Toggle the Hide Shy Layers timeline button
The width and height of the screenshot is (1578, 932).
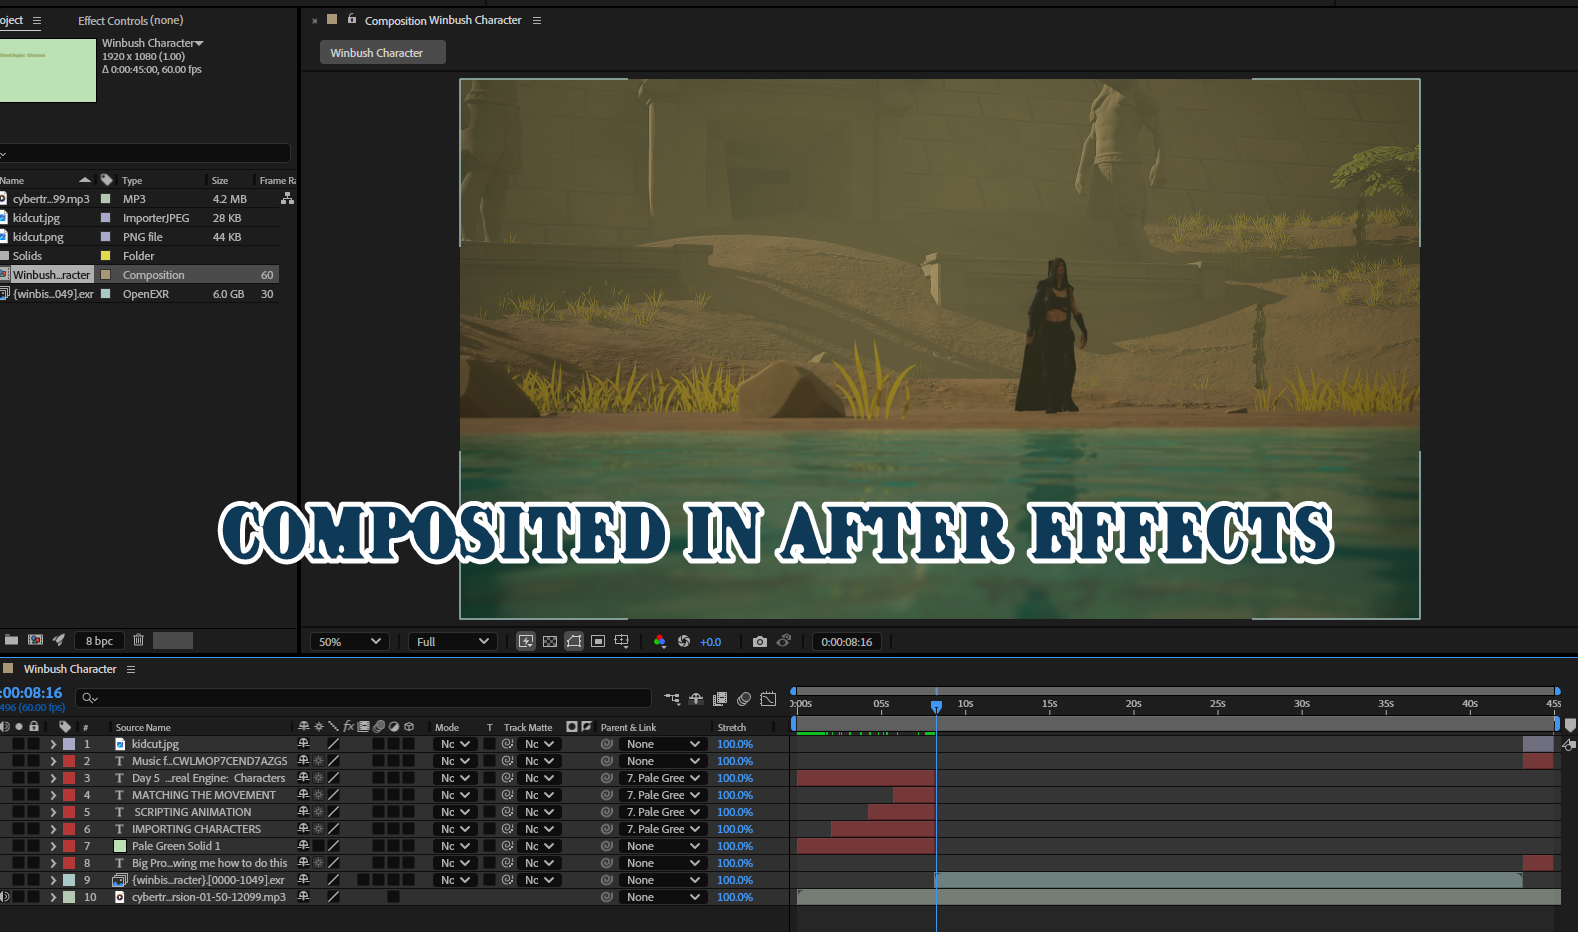[x=696, y=698]
